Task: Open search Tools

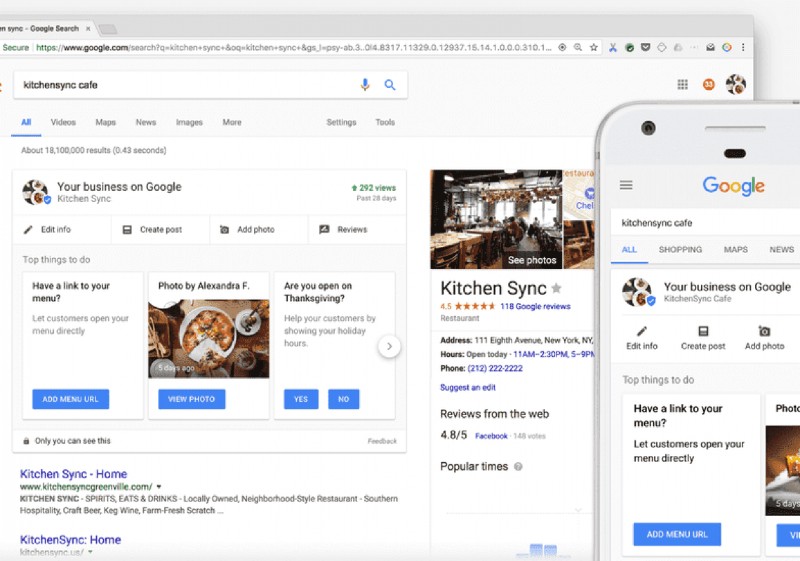Action: click(385, 122)
